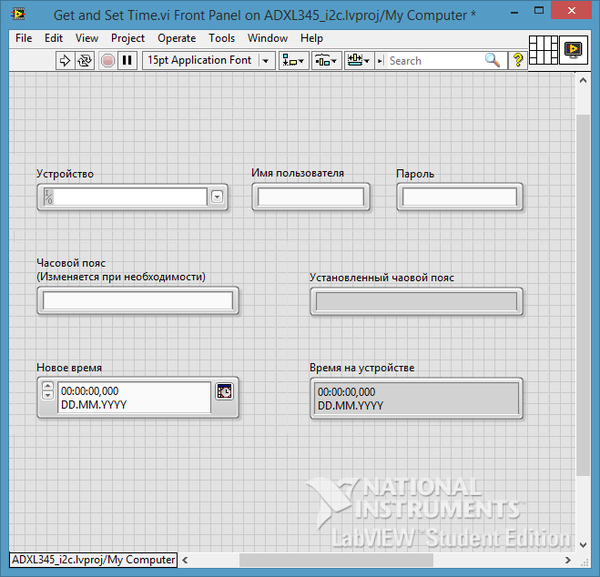The width and height of the screenshot is (600, 577).
Task: Click the VI icon at top right
Action: point(573,50)
